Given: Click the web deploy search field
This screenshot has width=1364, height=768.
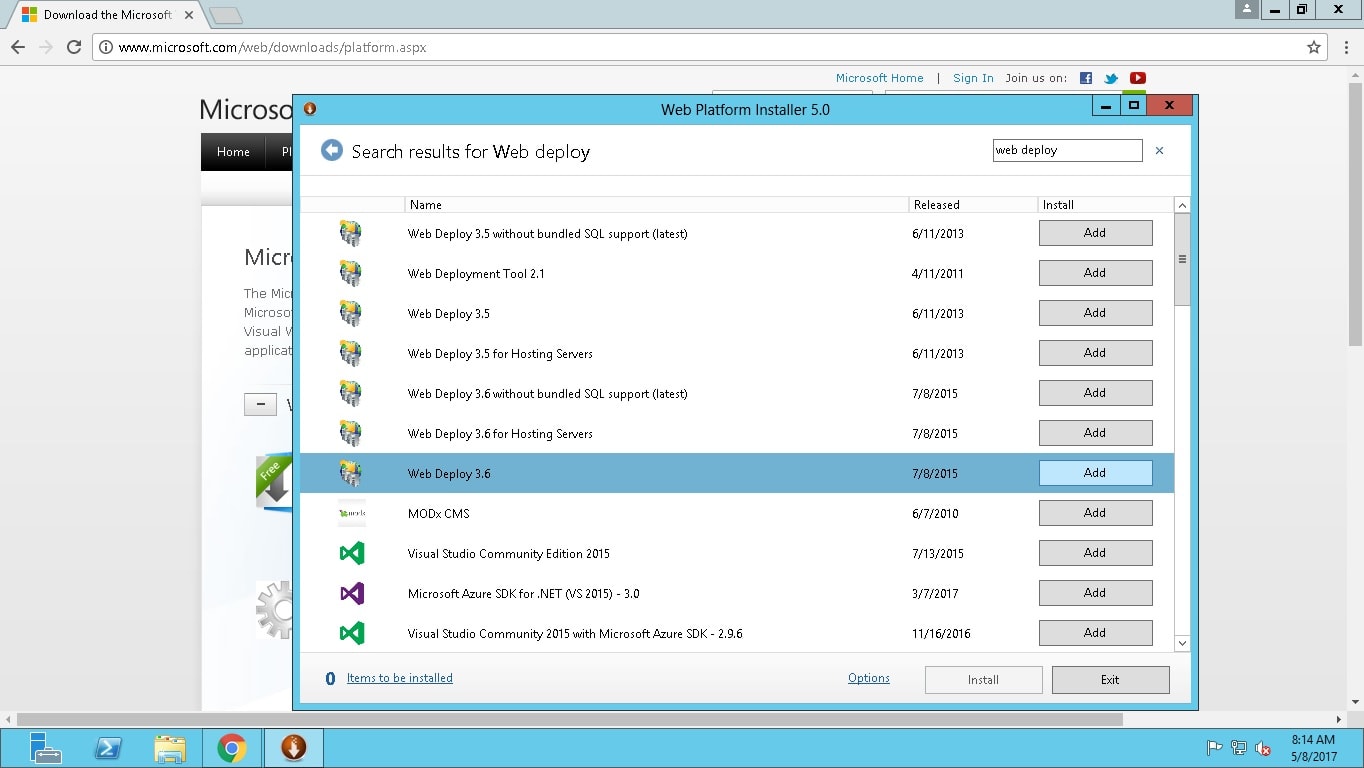Looking at the screenshot, I should (1067, 150).
